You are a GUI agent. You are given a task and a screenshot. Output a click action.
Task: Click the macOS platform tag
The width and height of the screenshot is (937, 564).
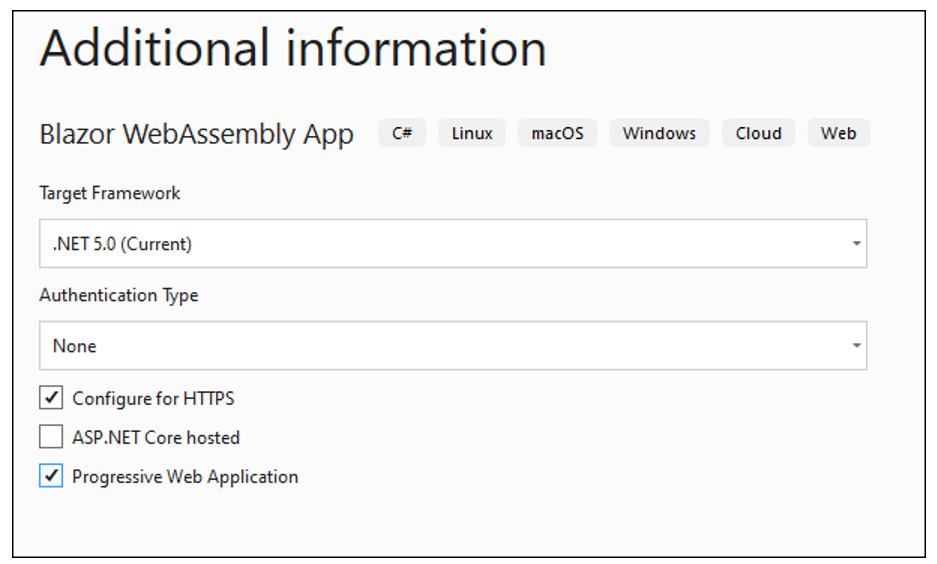coord(557,133)
